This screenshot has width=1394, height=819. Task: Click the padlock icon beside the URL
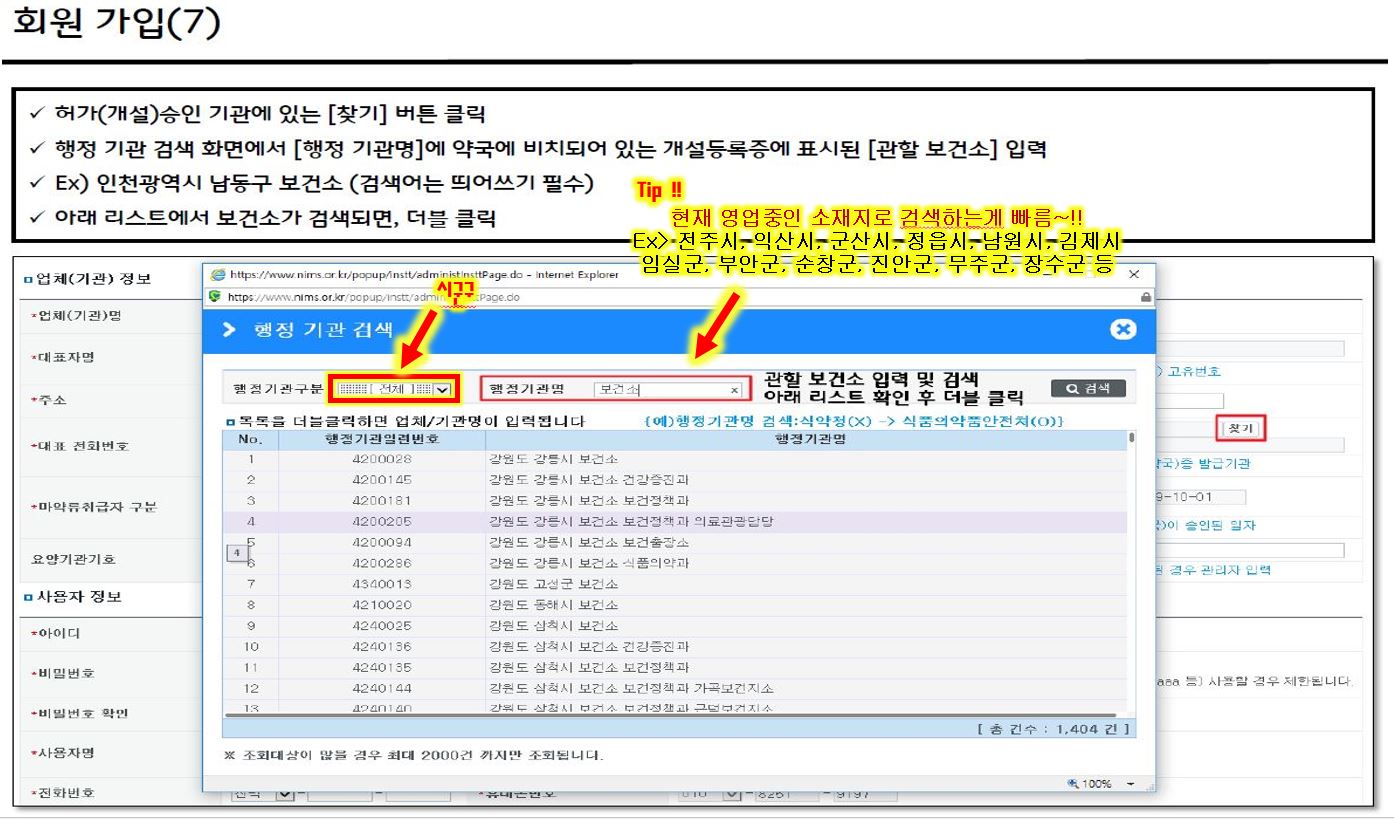click(1145, 296)
